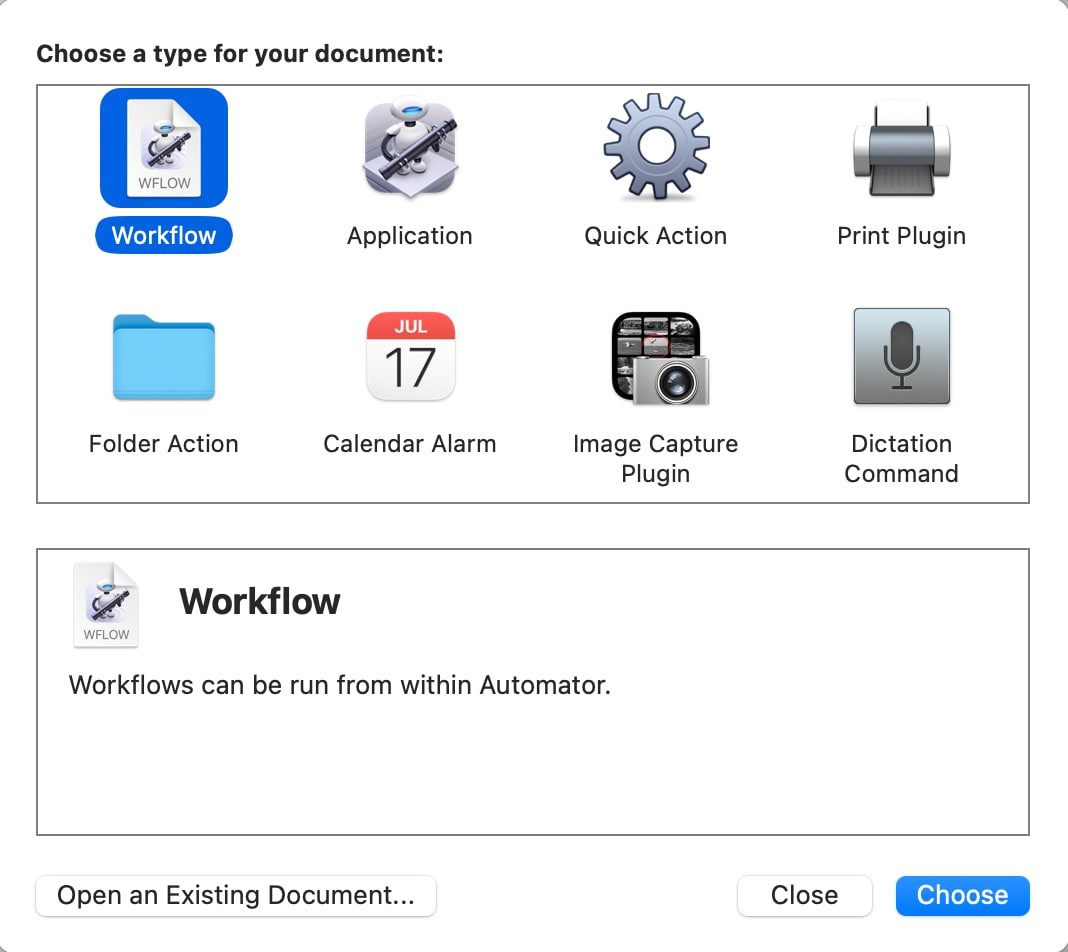Choose the Print Plugin printer icon

901,148
